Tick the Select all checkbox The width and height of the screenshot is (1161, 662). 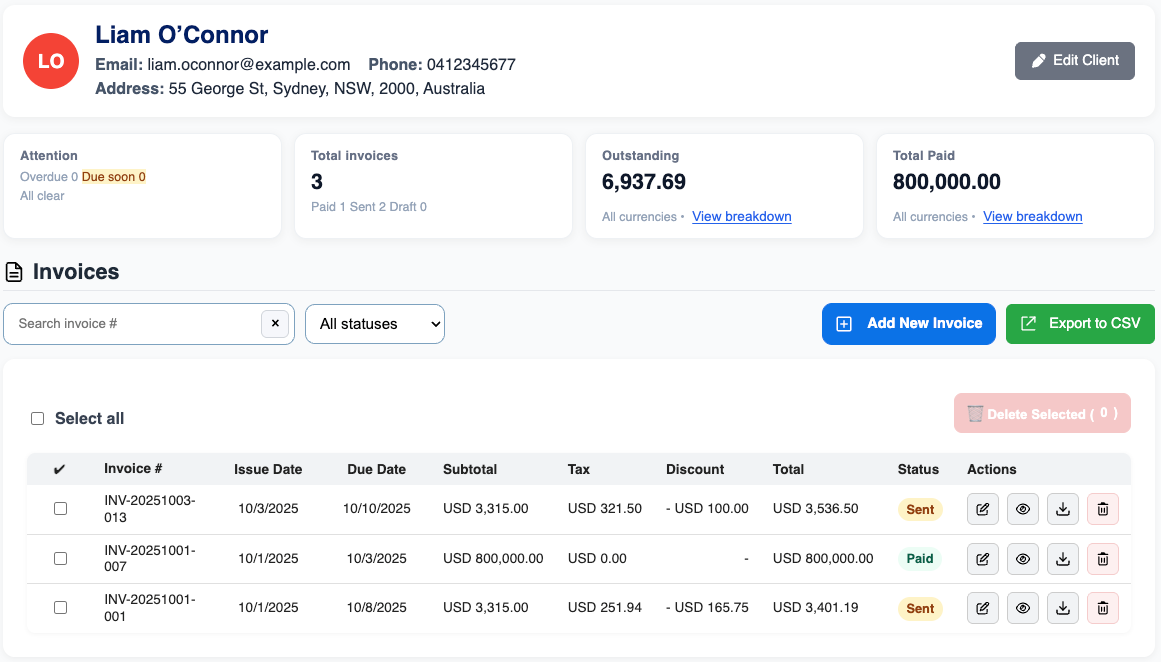(38, 419)
